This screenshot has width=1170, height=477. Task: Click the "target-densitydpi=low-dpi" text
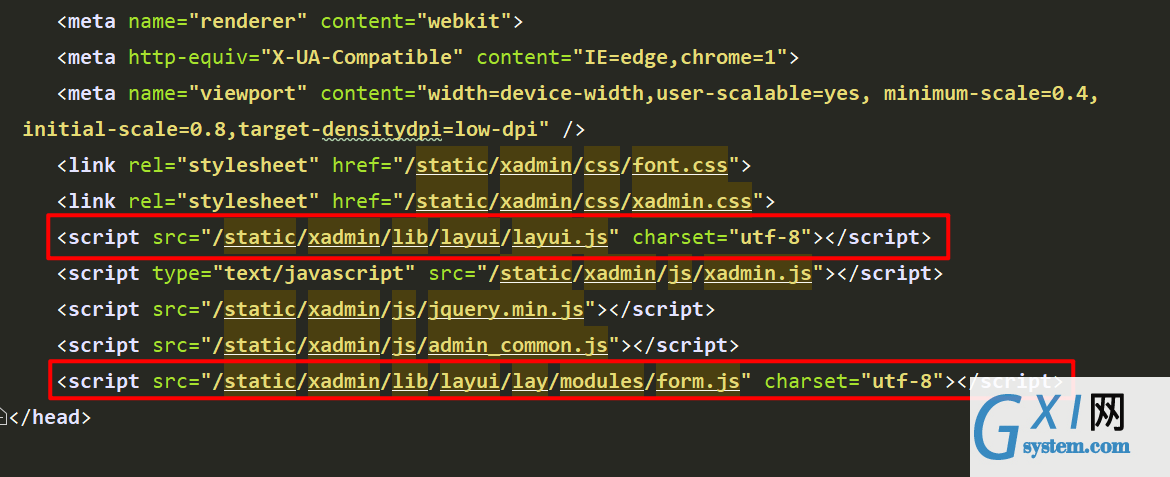point(387,129)
